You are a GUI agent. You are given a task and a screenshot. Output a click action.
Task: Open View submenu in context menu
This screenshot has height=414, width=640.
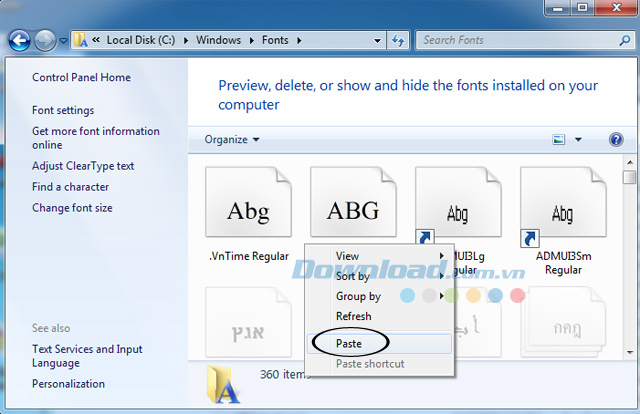[x=380, y=256]
